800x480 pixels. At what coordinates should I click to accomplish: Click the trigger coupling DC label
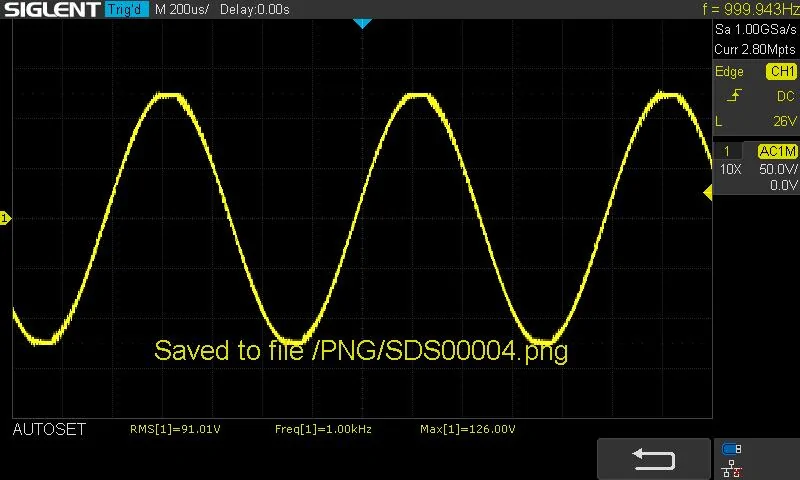click(786, 96)
